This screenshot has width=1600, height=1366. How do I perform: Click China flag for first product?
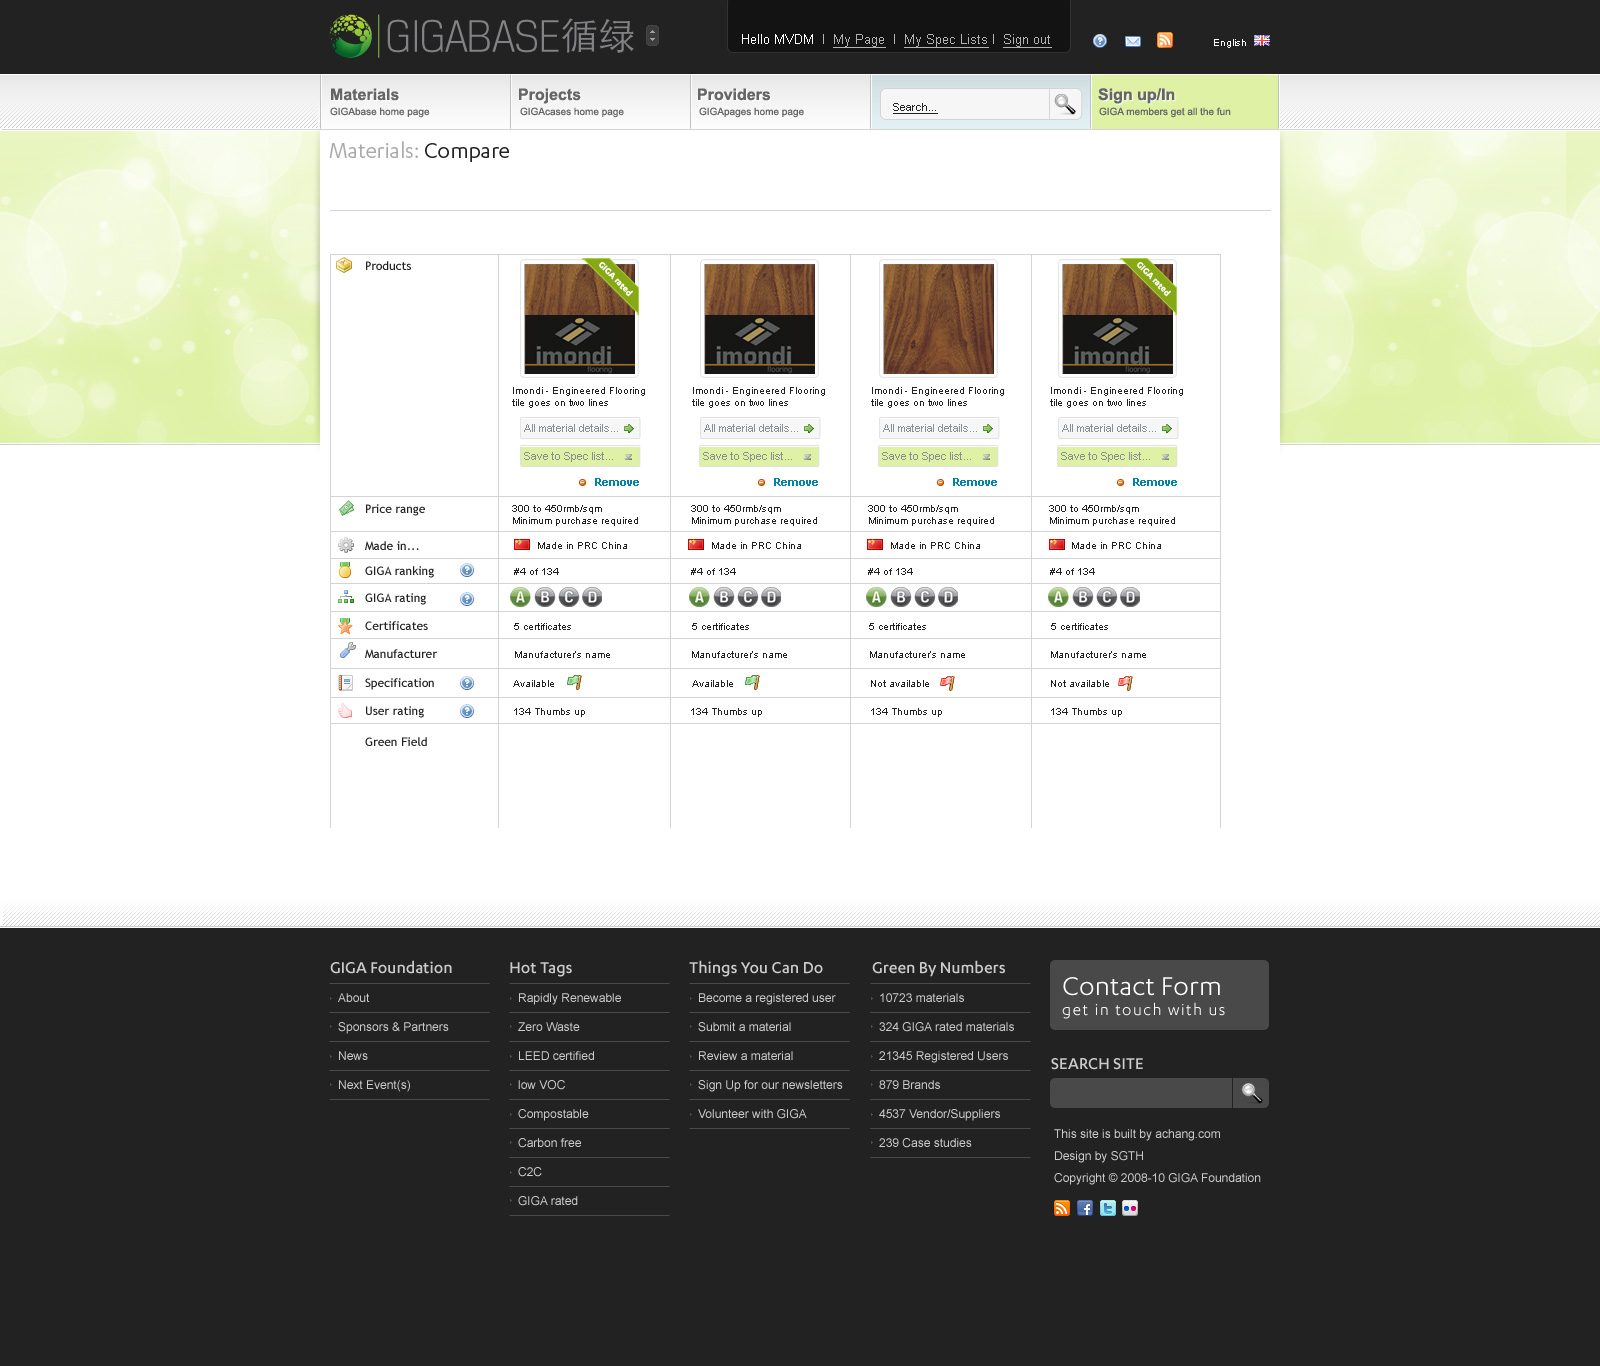coord(522,545)
